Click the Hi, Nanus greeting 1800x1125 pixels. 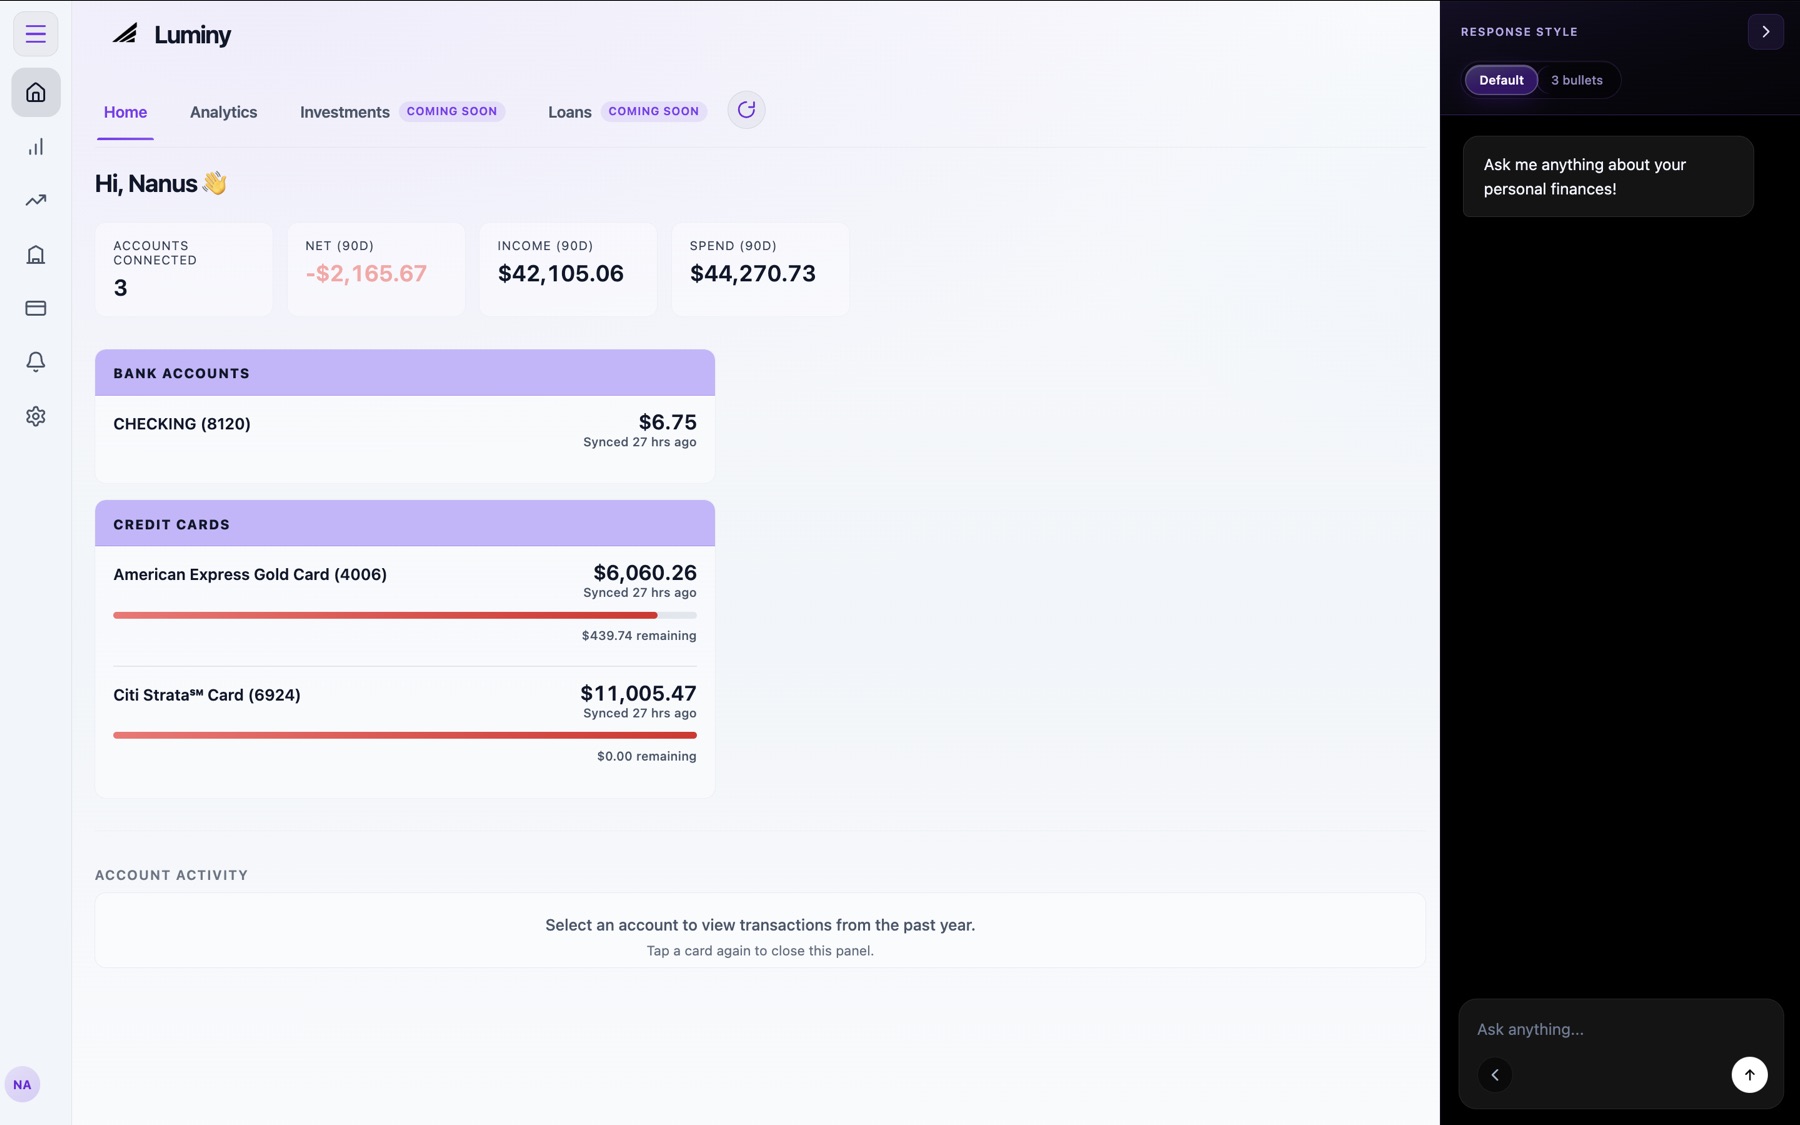pyautogui.click(x=160, y=183)
